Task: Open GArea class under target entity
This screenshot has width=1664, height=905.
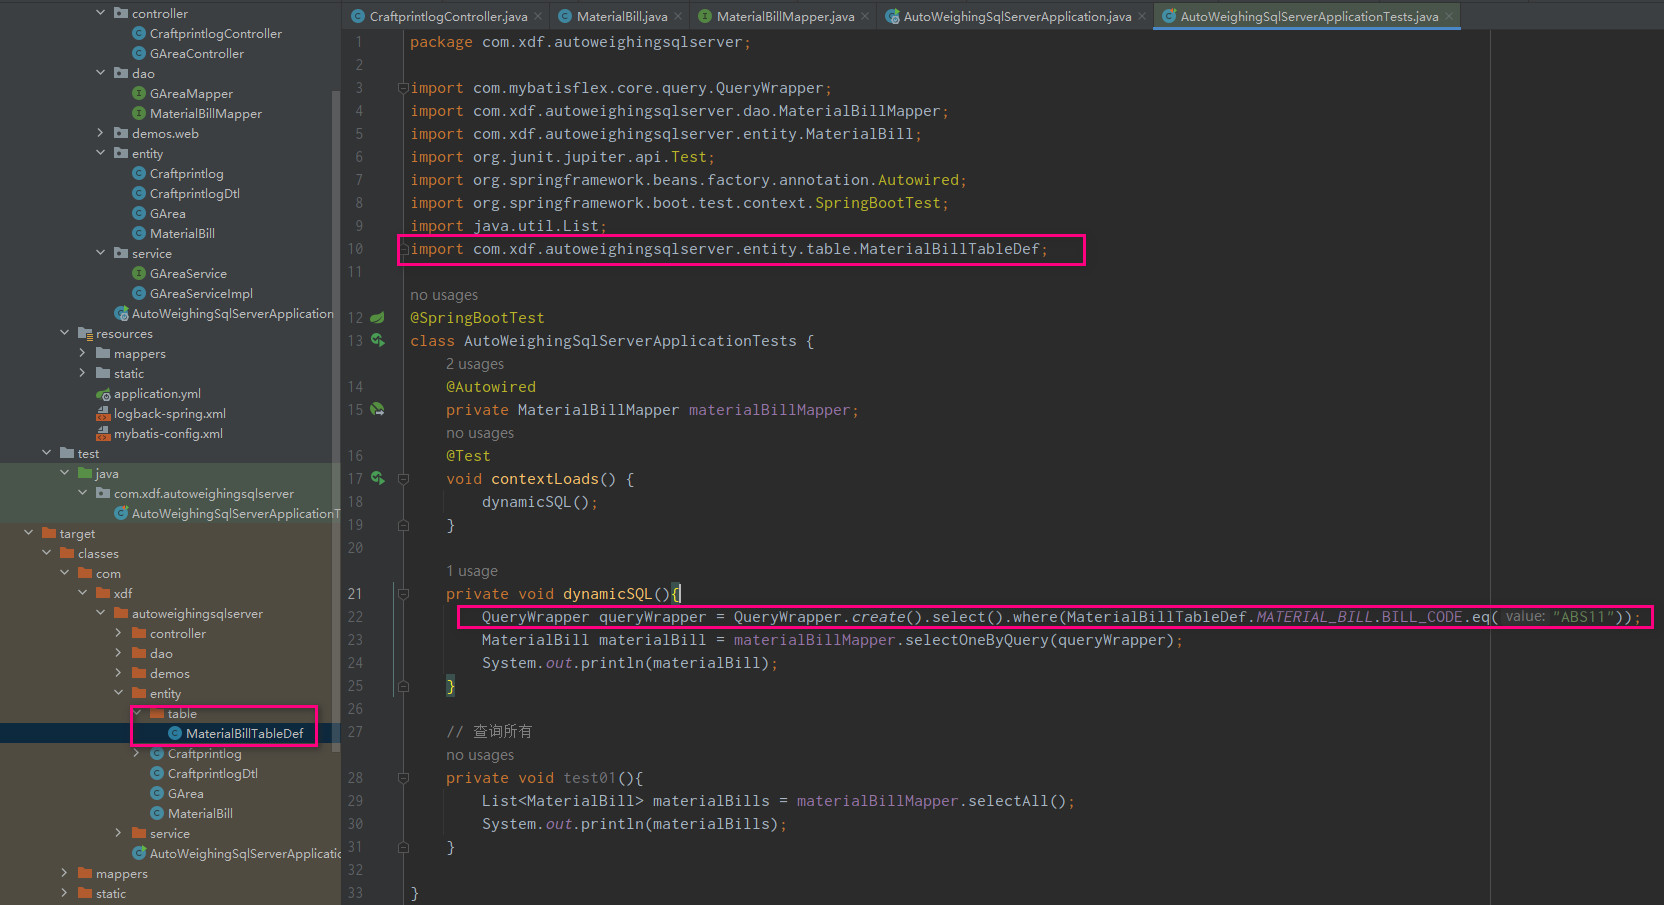Action: tap(185, 794)
